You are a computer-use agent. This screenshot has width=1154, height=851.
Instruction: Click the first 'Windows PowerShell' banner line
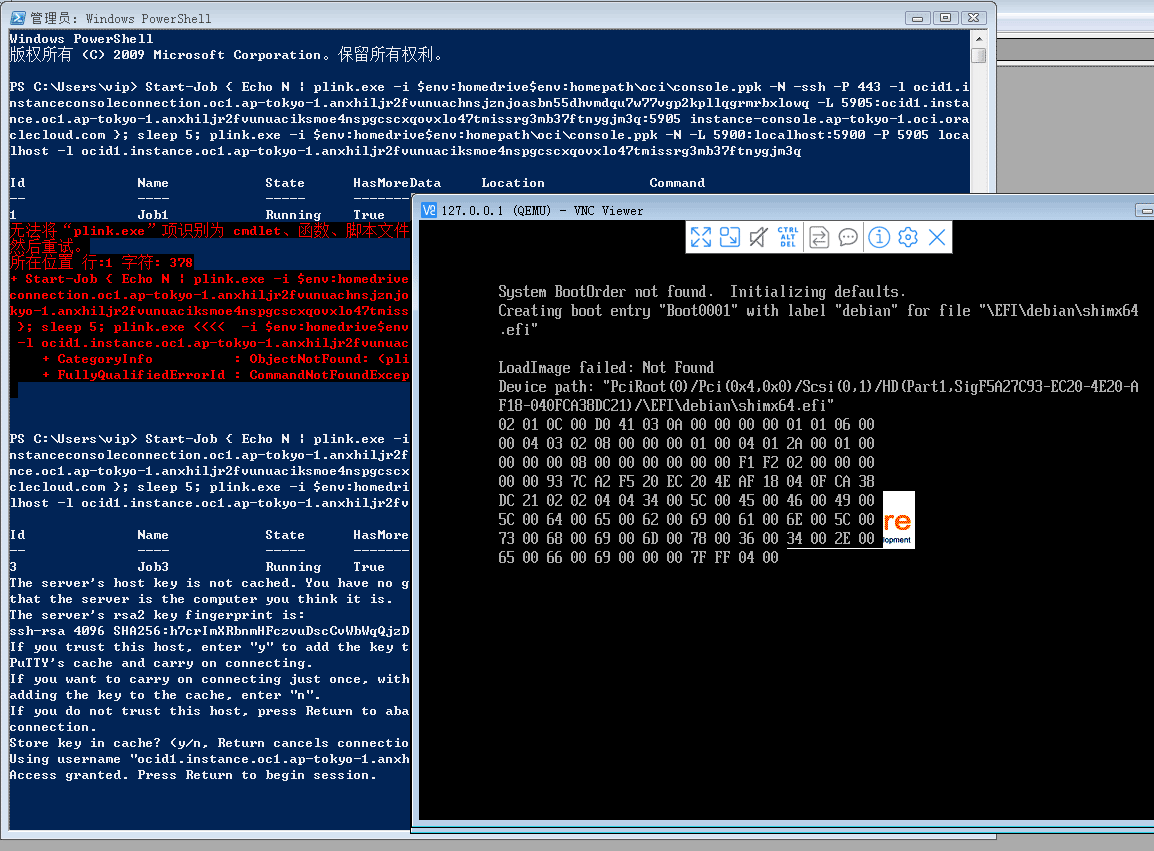tap(81, 39)
